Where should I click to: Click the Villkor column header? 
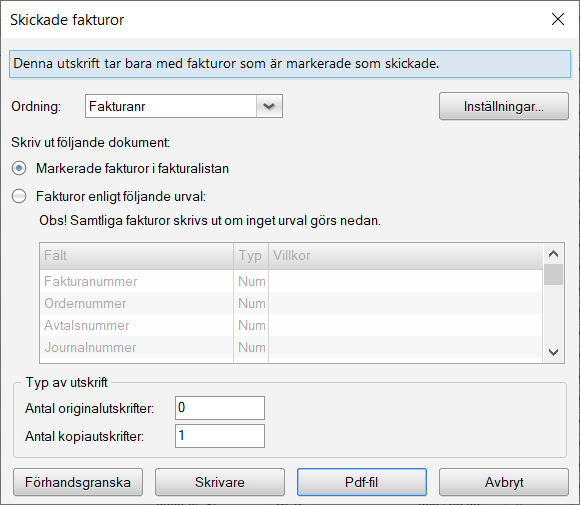pyautogui.click(x=405, y=256)
